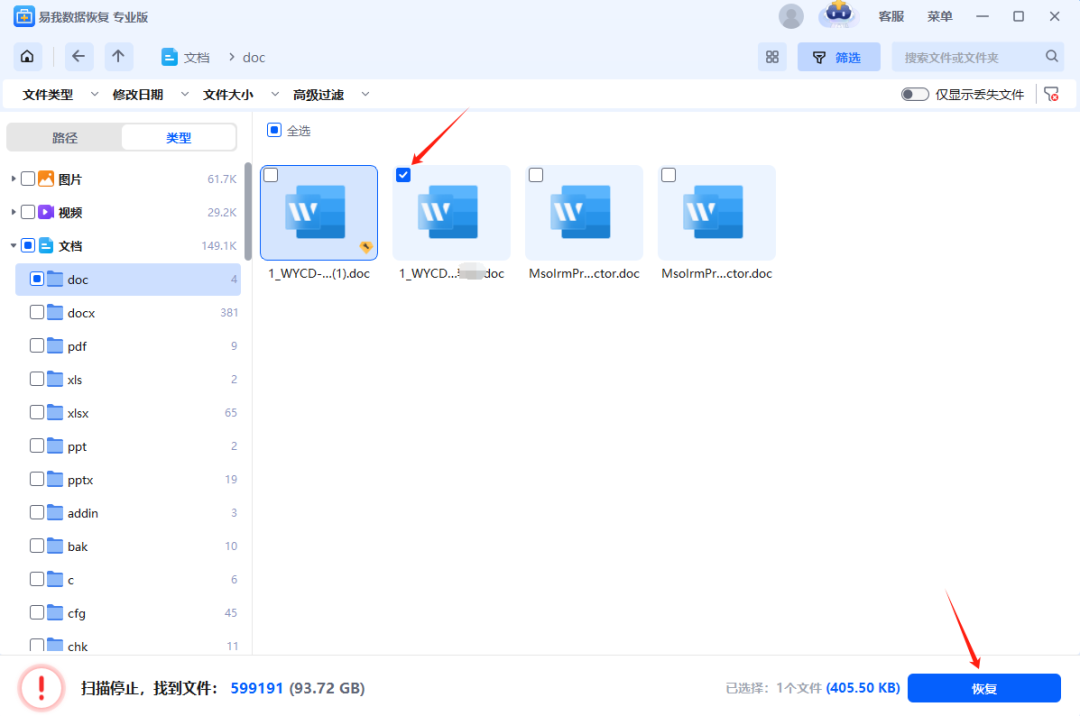Screen dimensions: 1080x716
Task: Open the 高级过滤 dropdown
Action: pyautogui.click(x=331, y=94)
